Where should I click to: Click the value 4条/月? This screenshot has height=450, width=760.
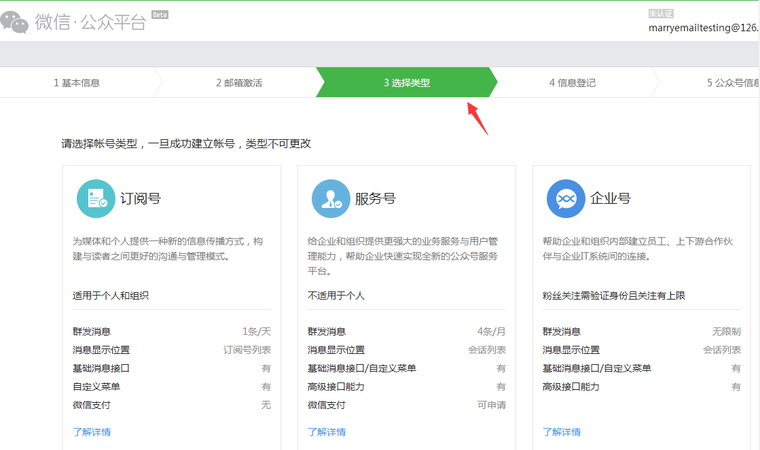point(491,332)
